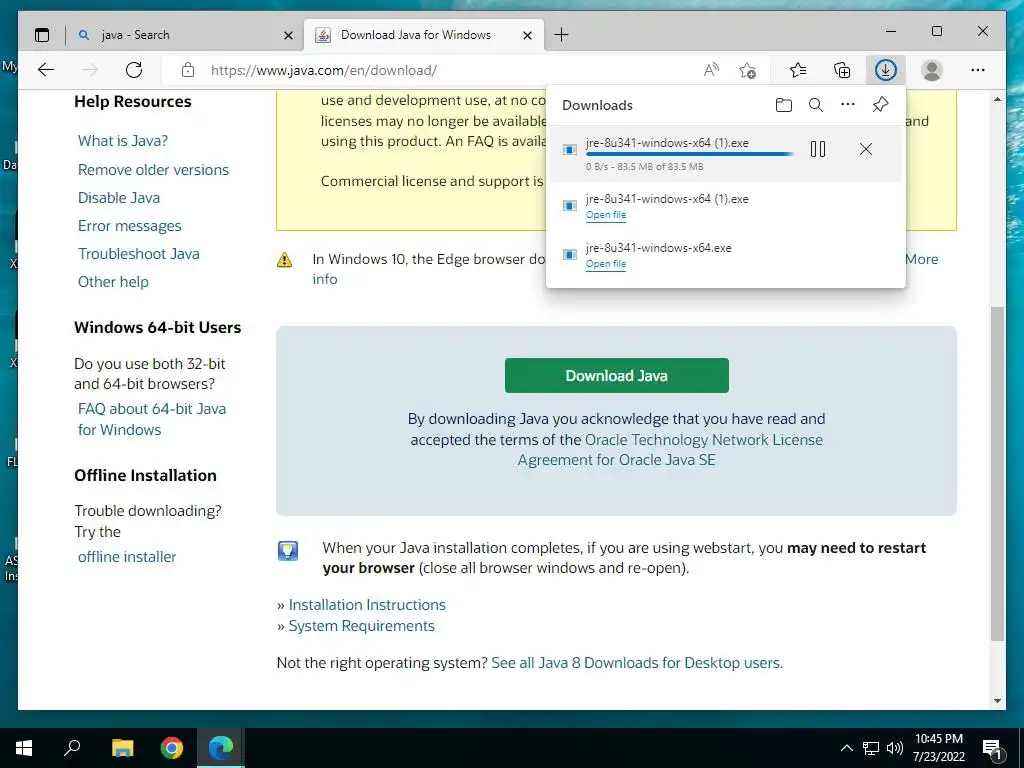The height and width of the screenshot is (768, 1024).
Task: Open Windows taskbar search
Action: tap(72, 748)
